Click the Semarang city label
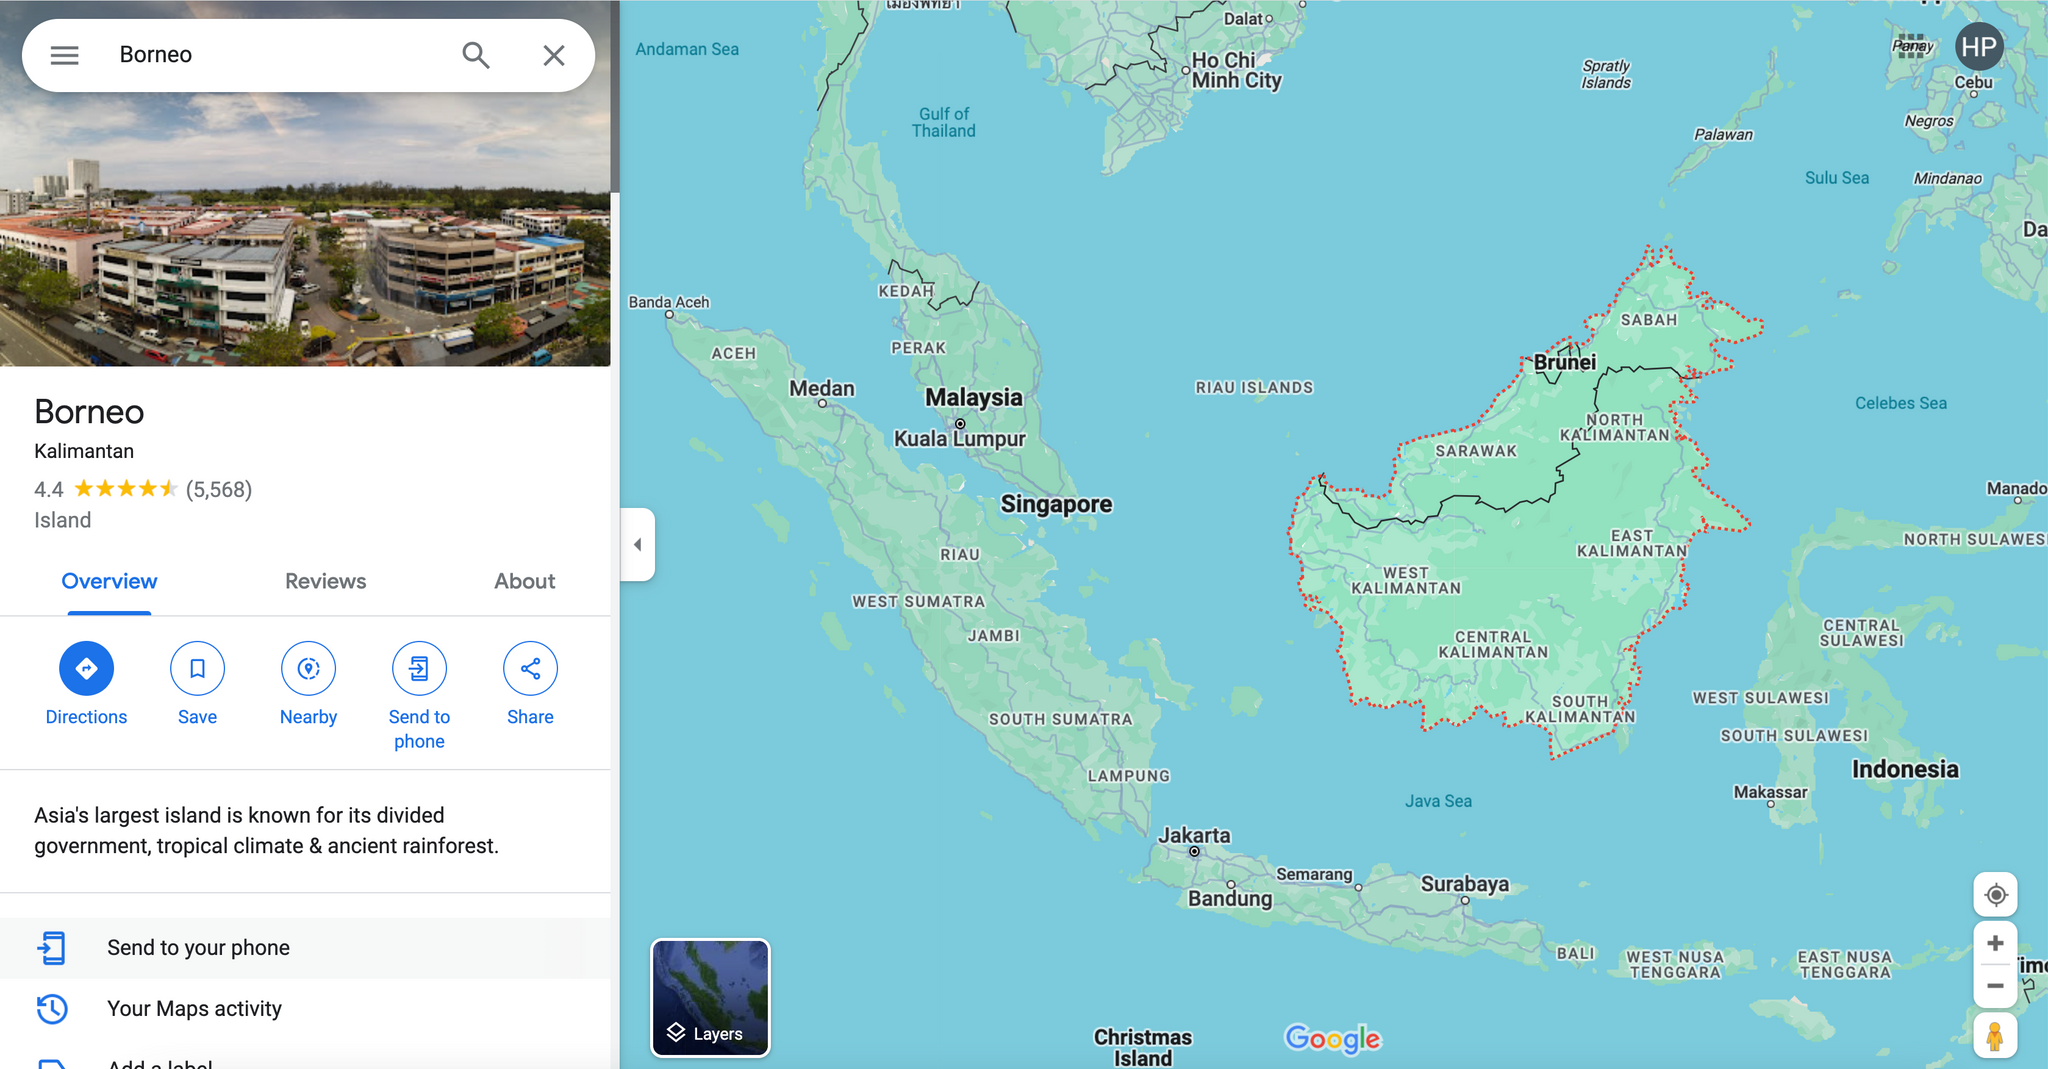 [1314, 874]
